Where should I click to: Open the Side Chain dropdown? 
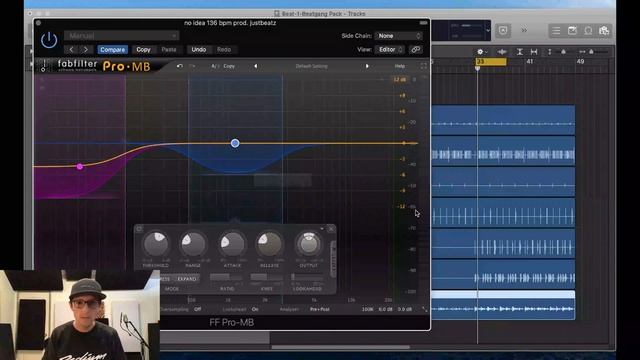click(398, 36)
